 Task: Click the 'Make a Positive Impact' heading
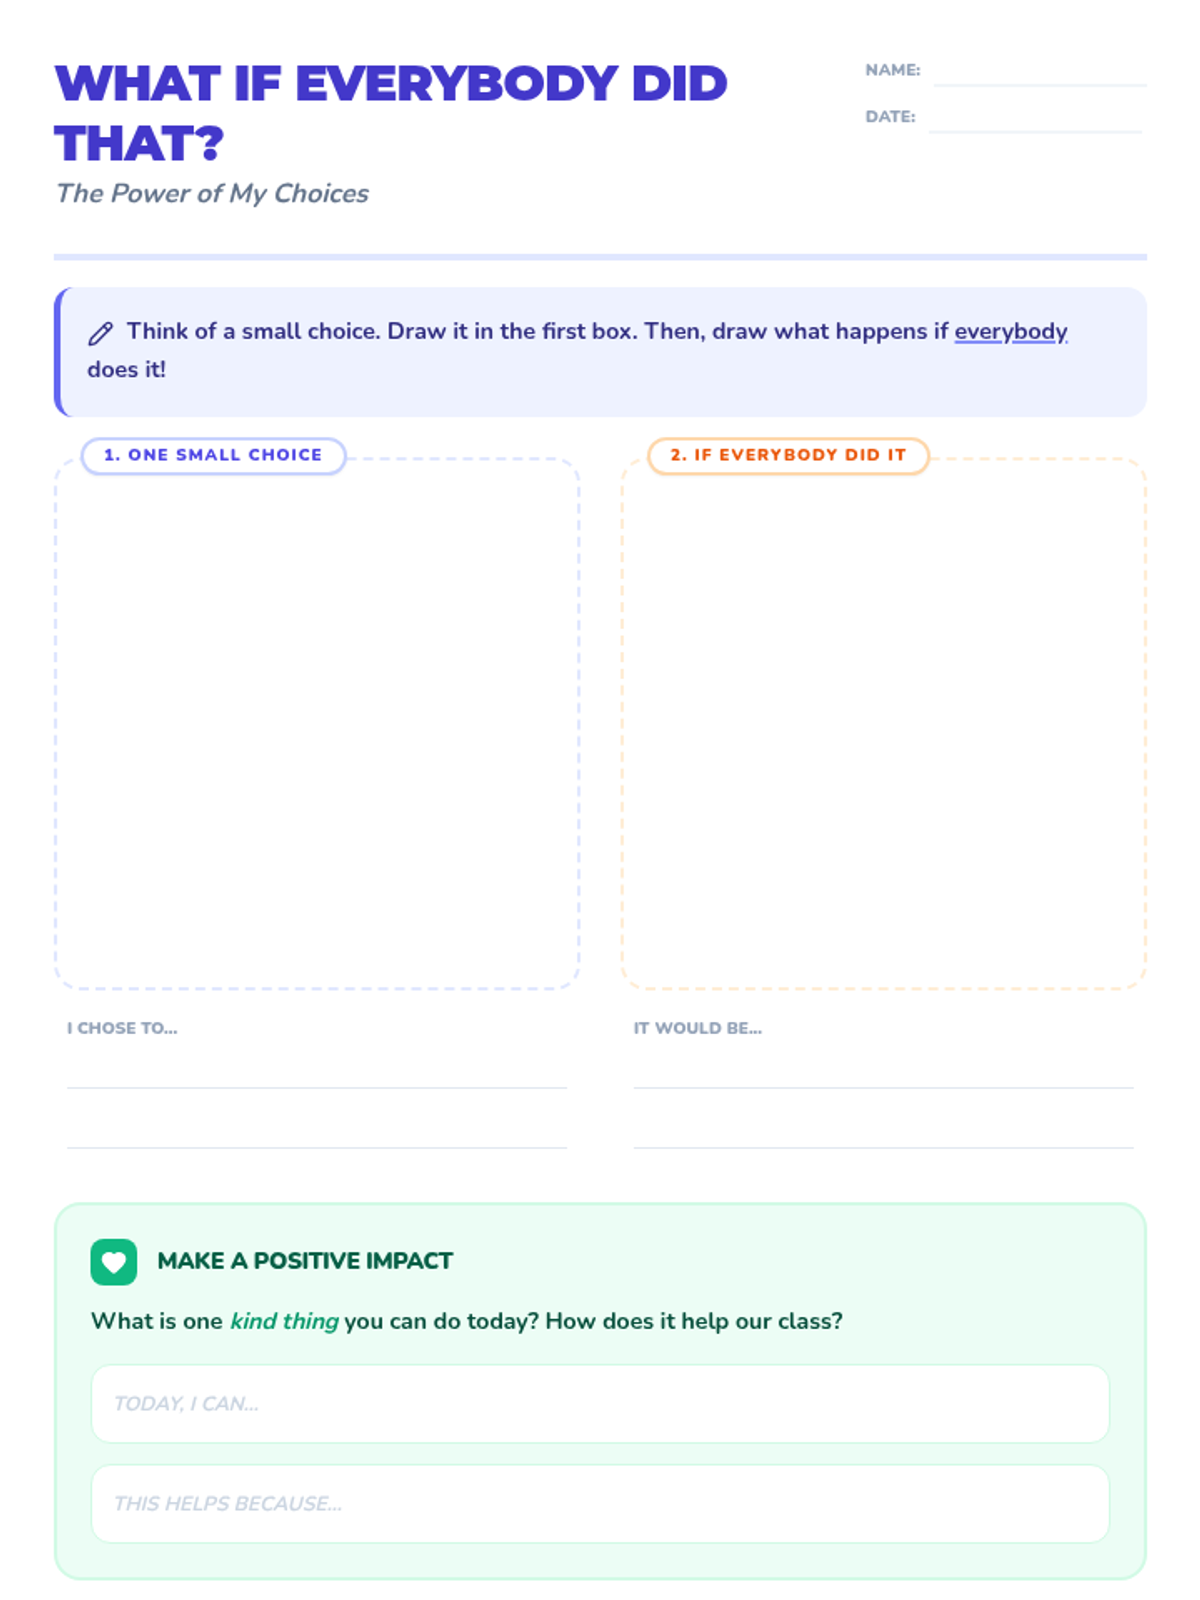click(305, 1261)
